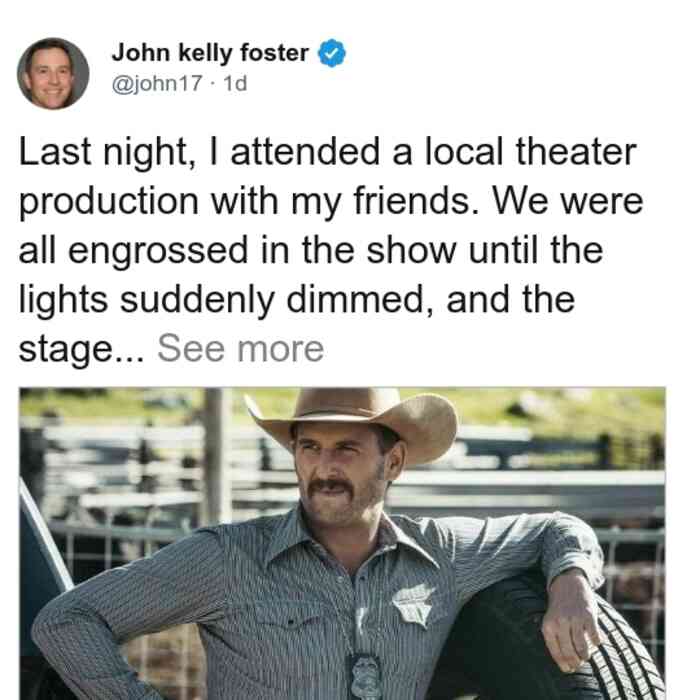This screenshot has width=700, height=700.
Task: Click the phrase 'engrossed in the show'
Action: [x=262, y=251]
